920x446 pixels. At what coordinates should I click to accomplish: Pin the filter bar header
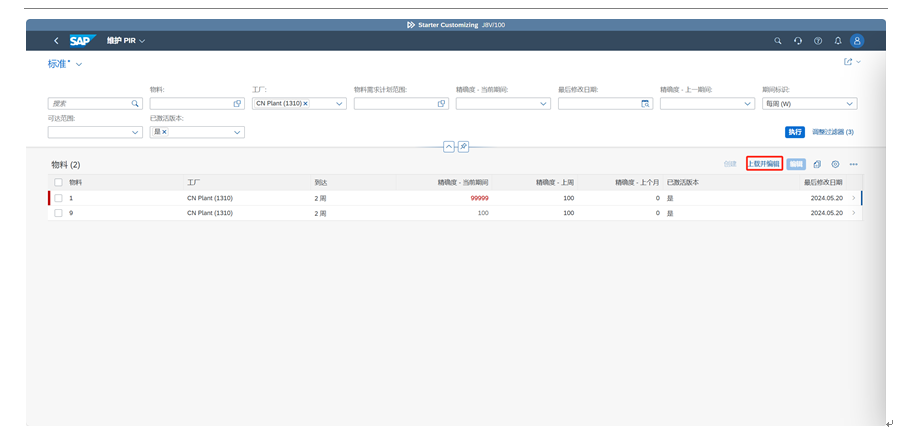[x=463, y=147]
